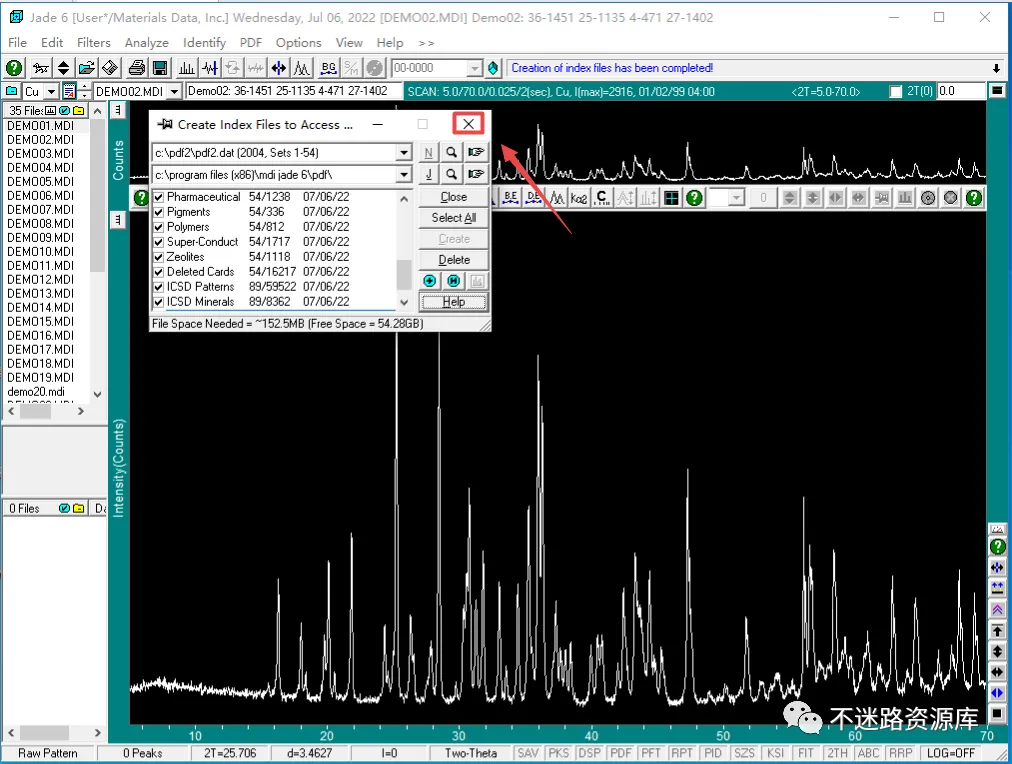Viewport: 1012px width, 764px height.
Task: Open the 00-0000 PDF number dropdown
Action: click(474, 68)
